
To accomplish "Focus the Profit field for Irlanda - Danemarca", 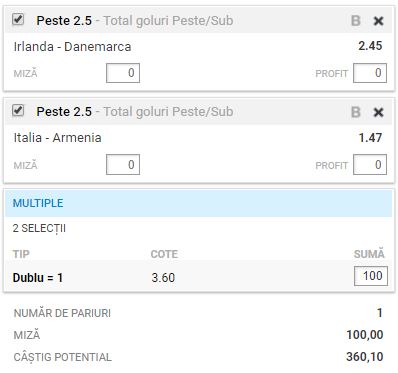I will 370,73.
